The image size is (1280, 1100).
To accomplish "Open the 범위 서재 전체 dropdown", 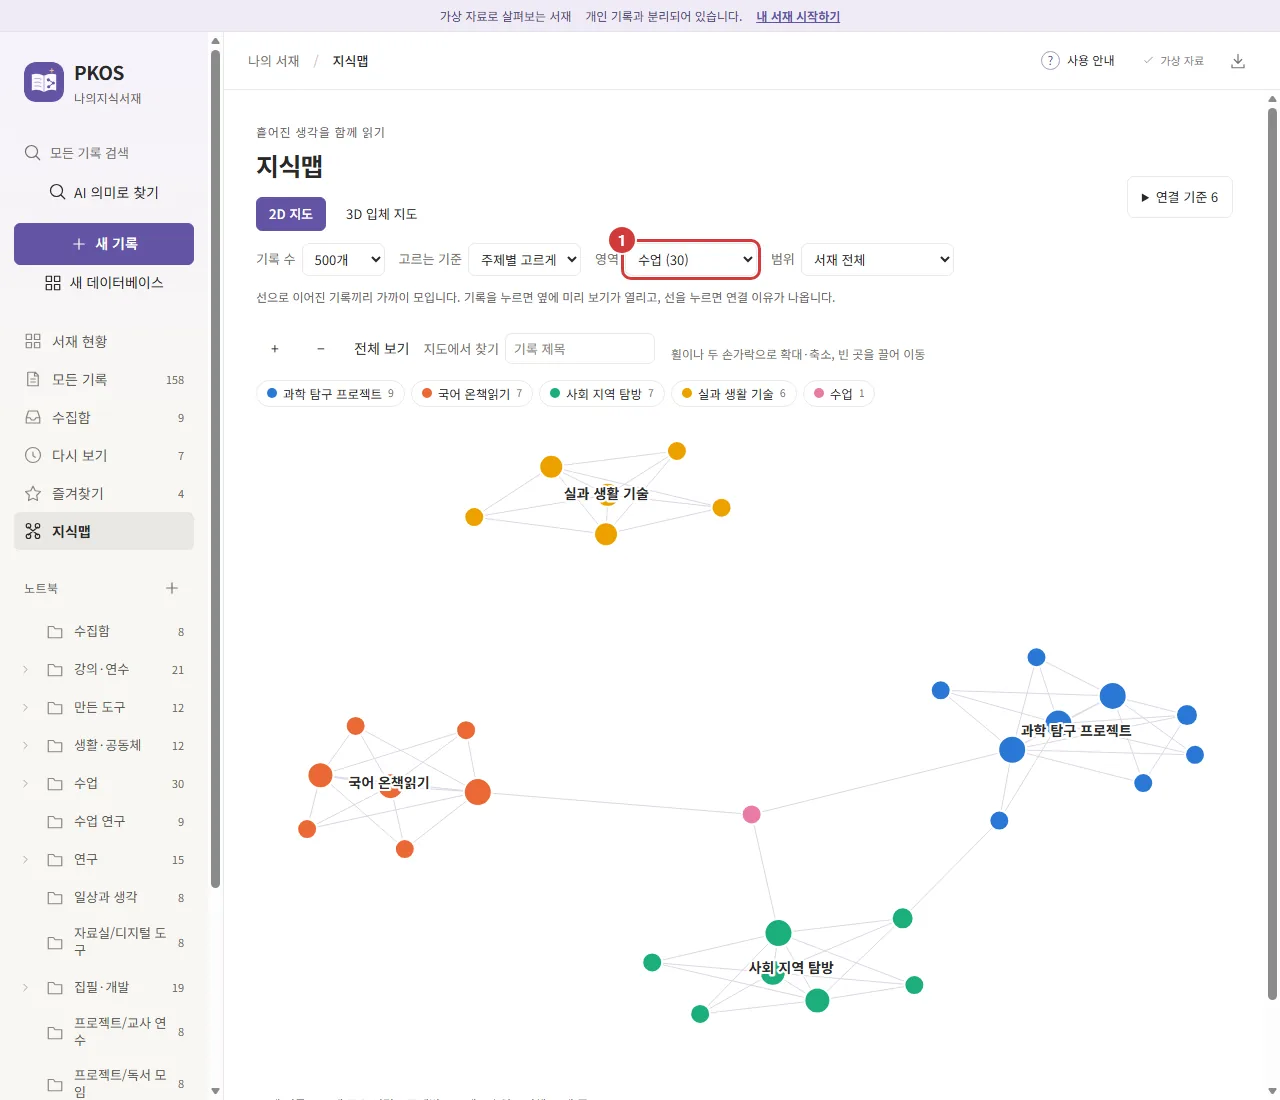I will pyautogui.click(x=877, y=260).
